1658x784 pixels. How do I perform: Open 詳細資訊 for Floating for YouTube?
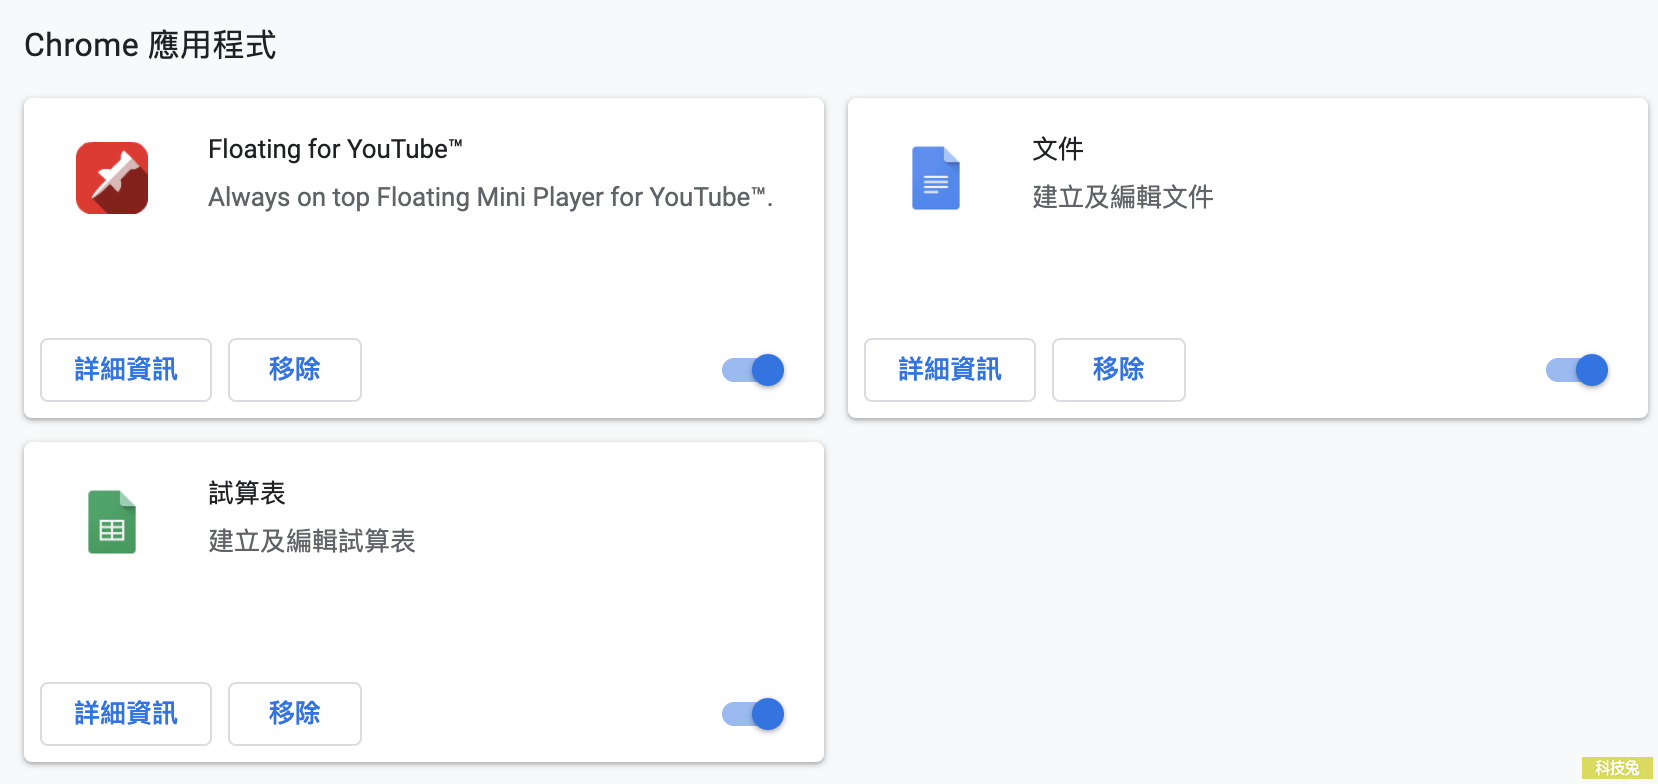[x=126, y=370]
